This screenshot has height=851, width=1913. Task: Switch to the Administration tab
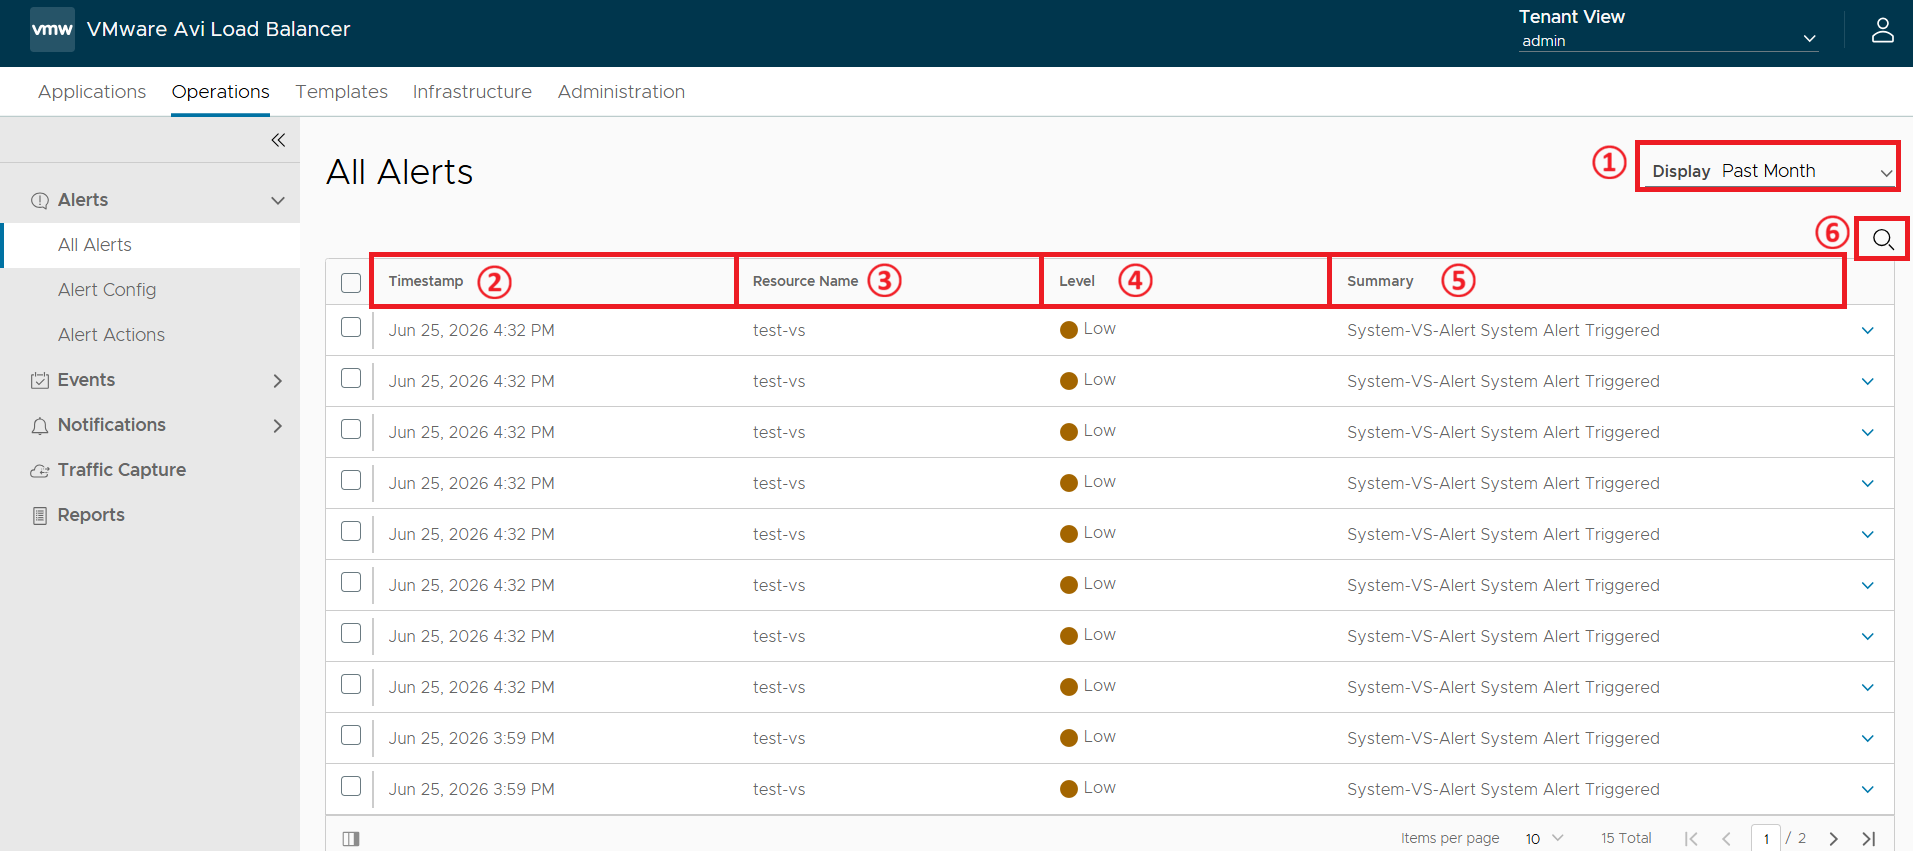pyautogui.click(x=621, y=91)
